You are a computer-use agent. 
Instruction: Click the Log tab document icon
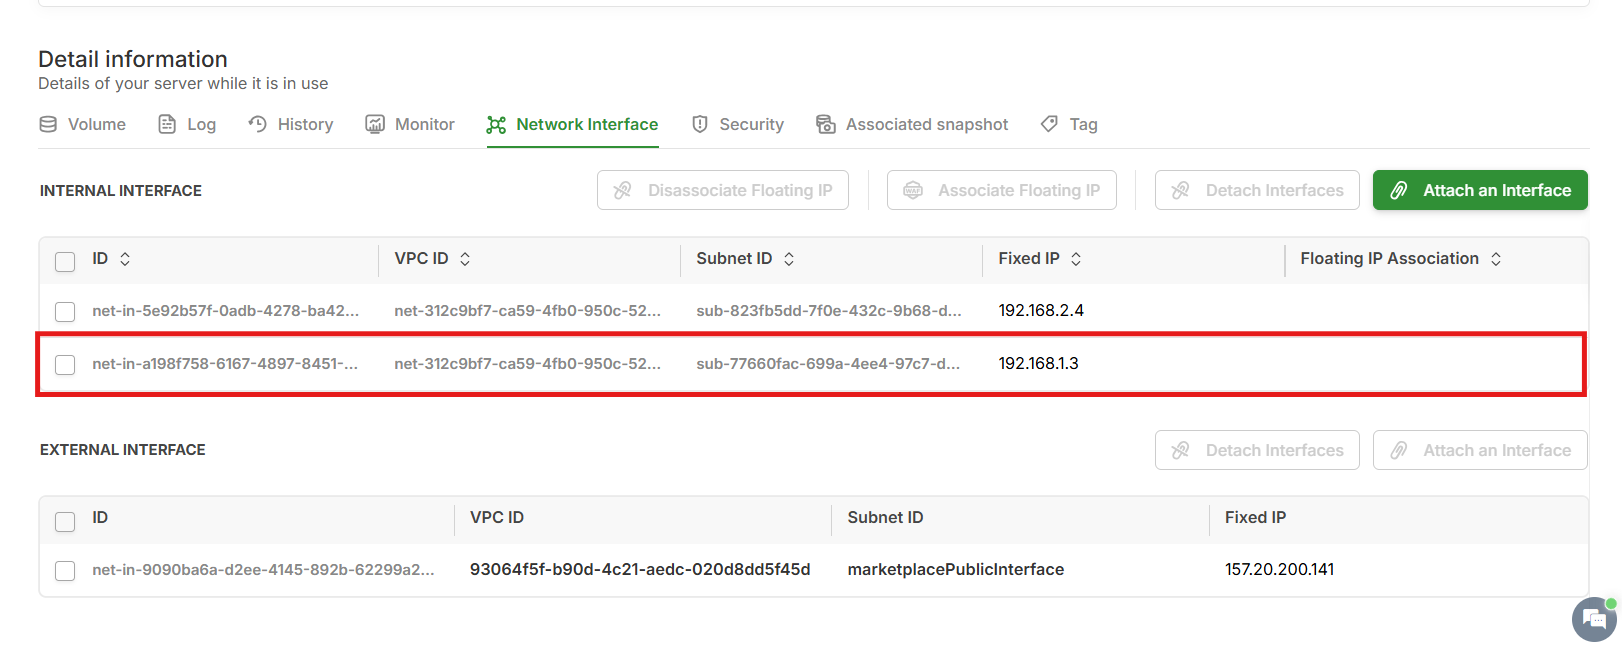pyautogui.click(x=167, y=124)
